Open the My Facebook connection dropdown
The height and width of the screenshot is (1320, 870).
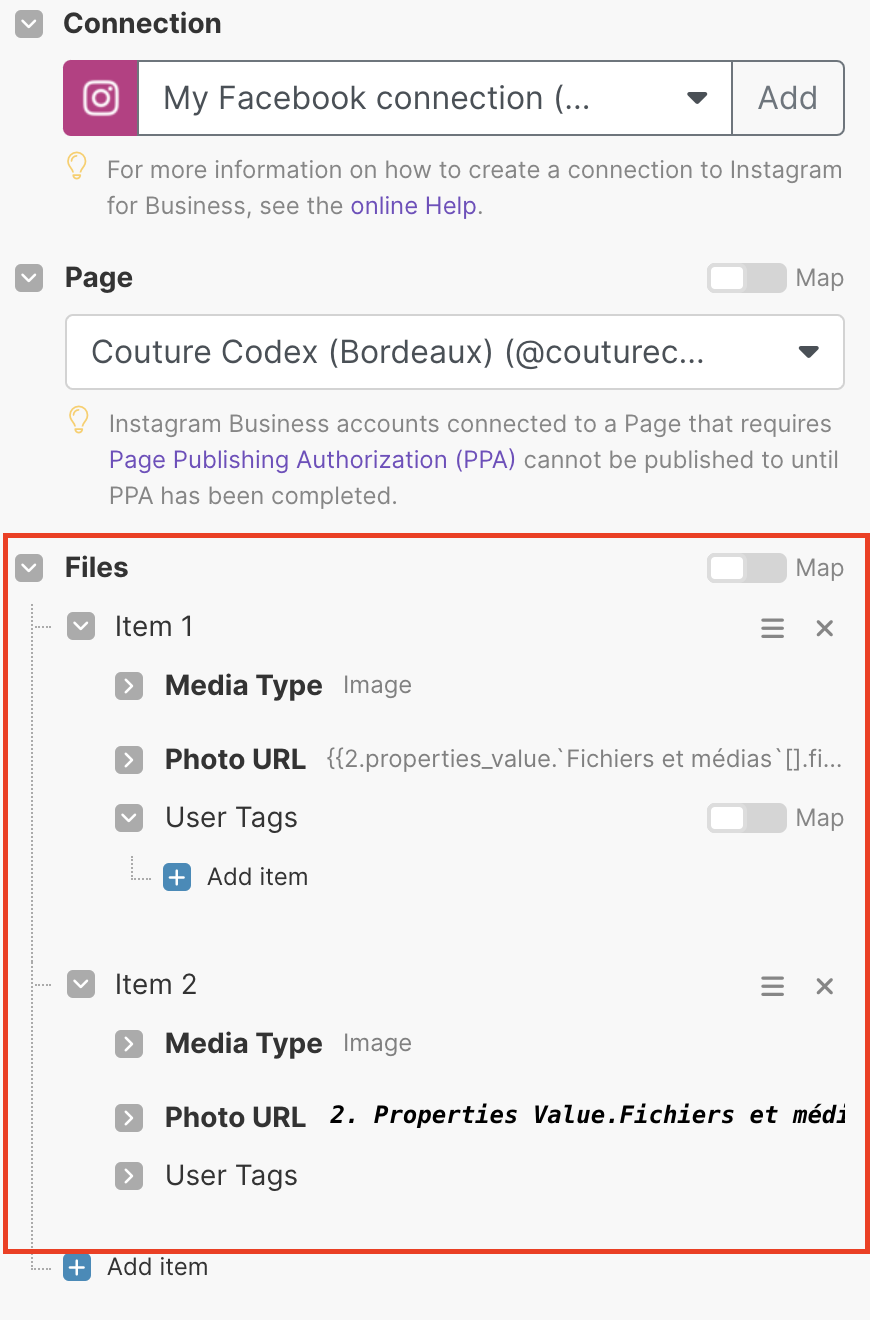(435, 98)
